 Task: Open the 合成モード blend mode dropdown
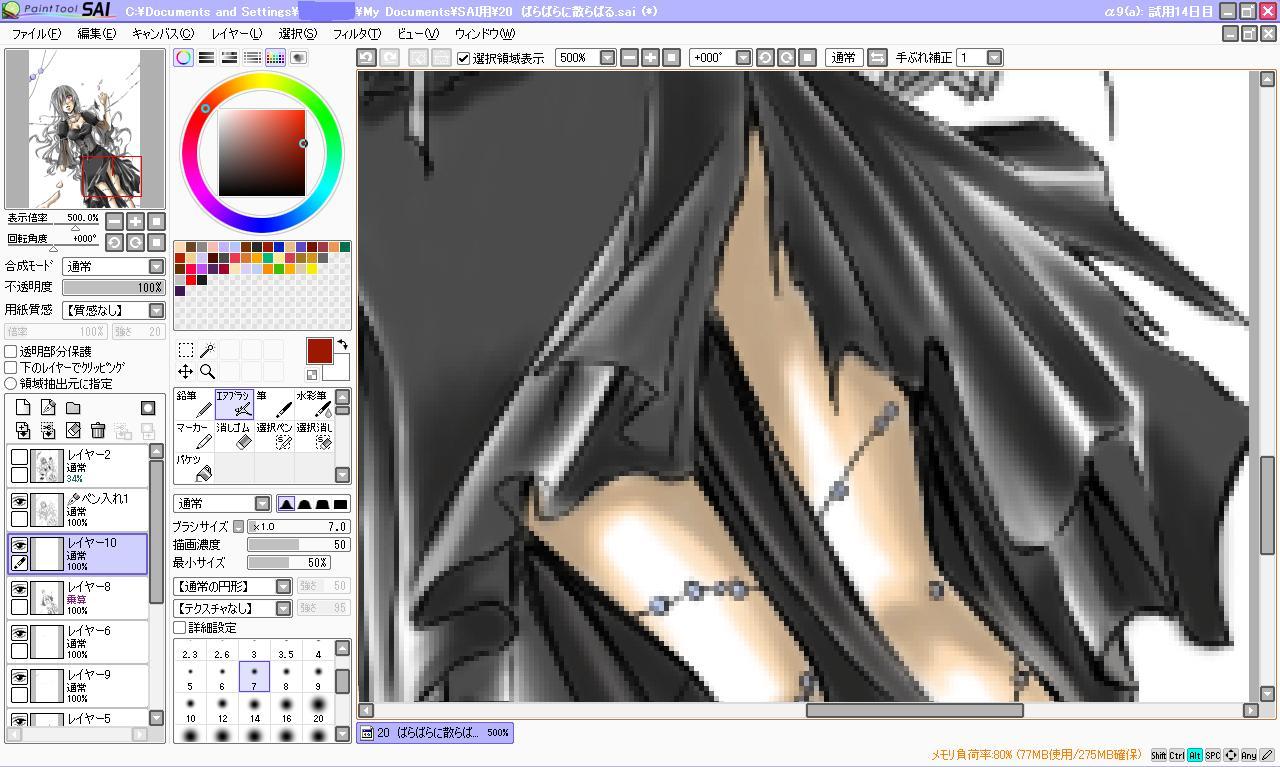[x=114, y=267]
